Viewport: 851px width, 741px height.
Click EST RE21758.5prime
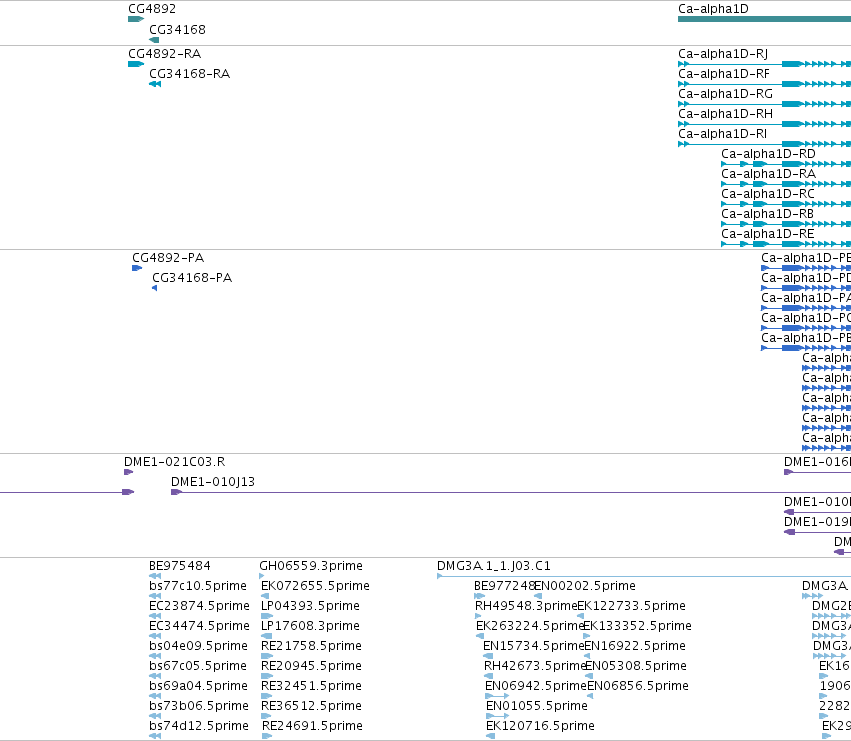point(311,647)
